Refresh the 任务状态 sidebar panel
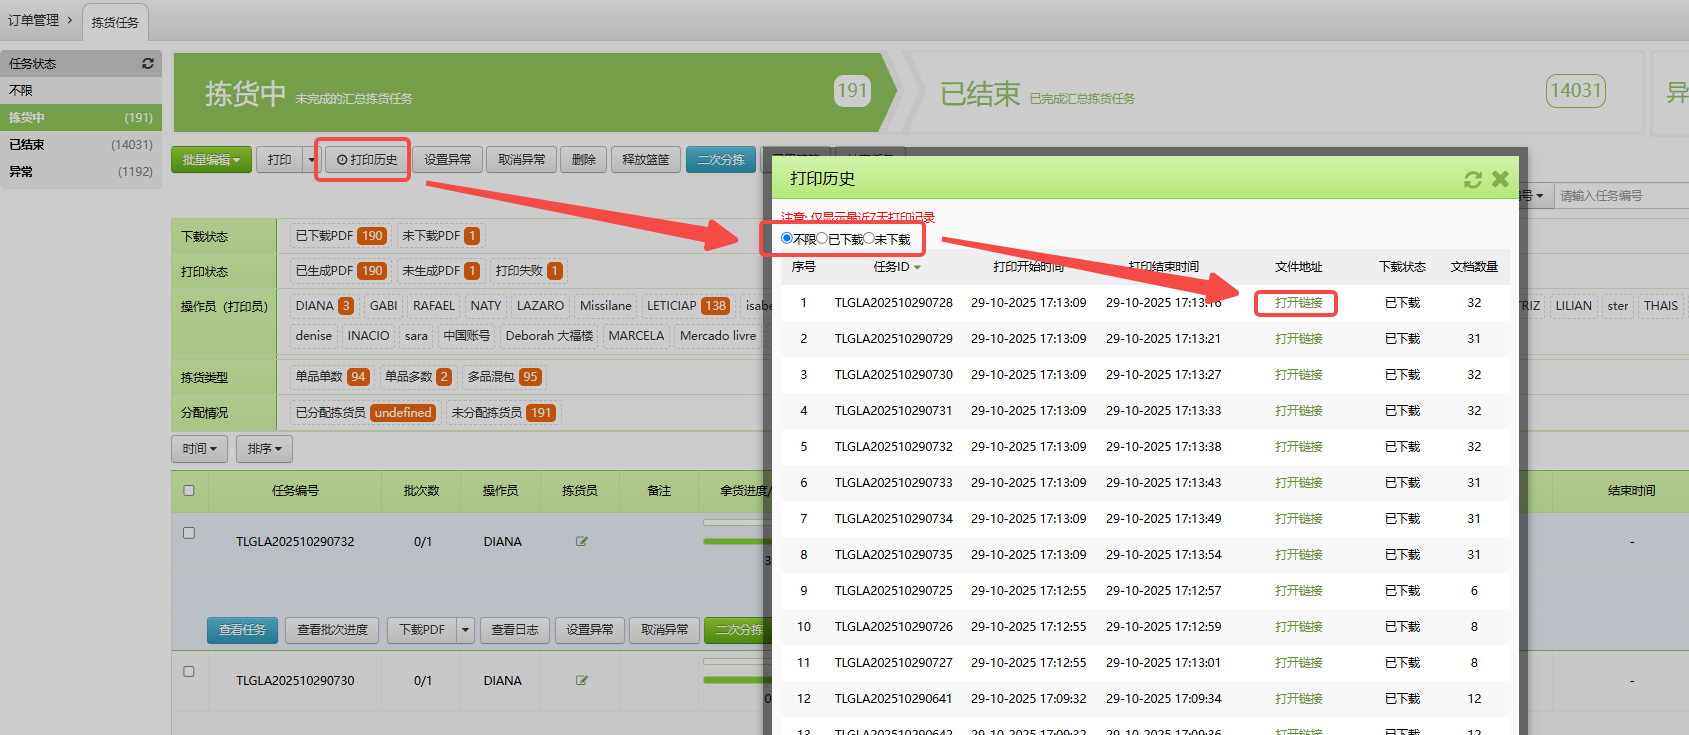The width and height of the screenshot is (1689, 735). pyautogui.click(x=148, y=63)
